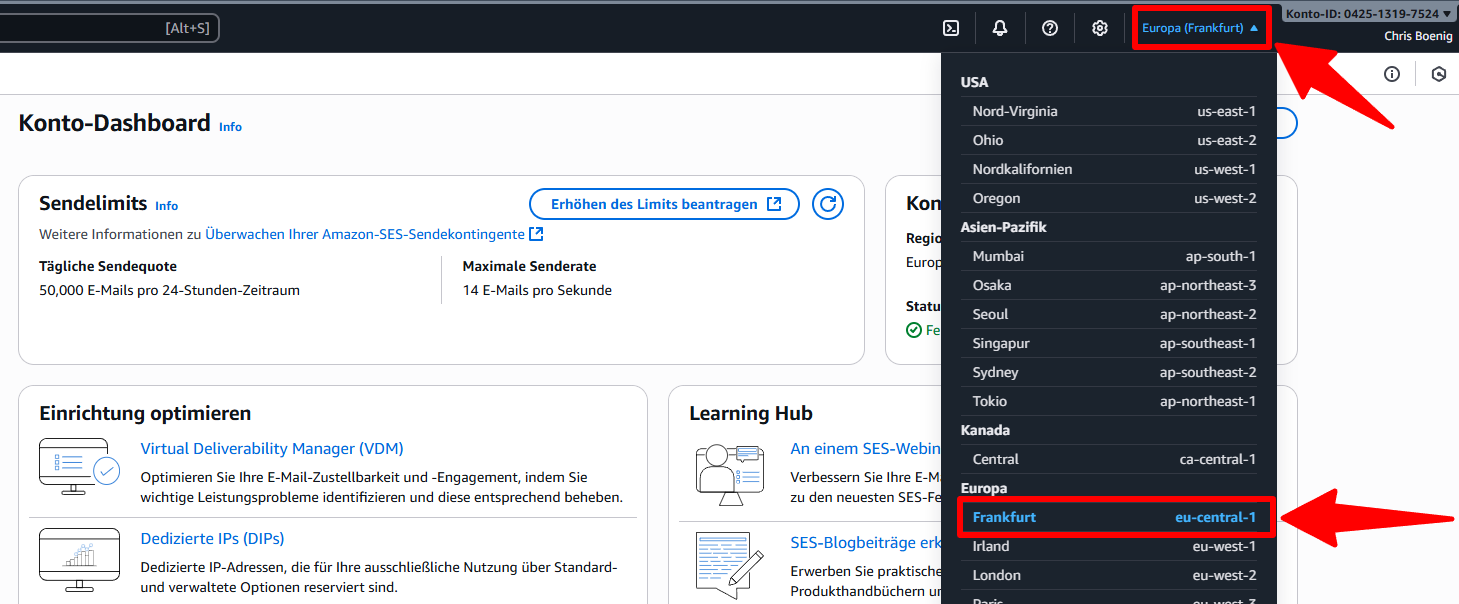
Task: Collapse the Europa (Frankfurt) region dropdown
Action: 1200,28
